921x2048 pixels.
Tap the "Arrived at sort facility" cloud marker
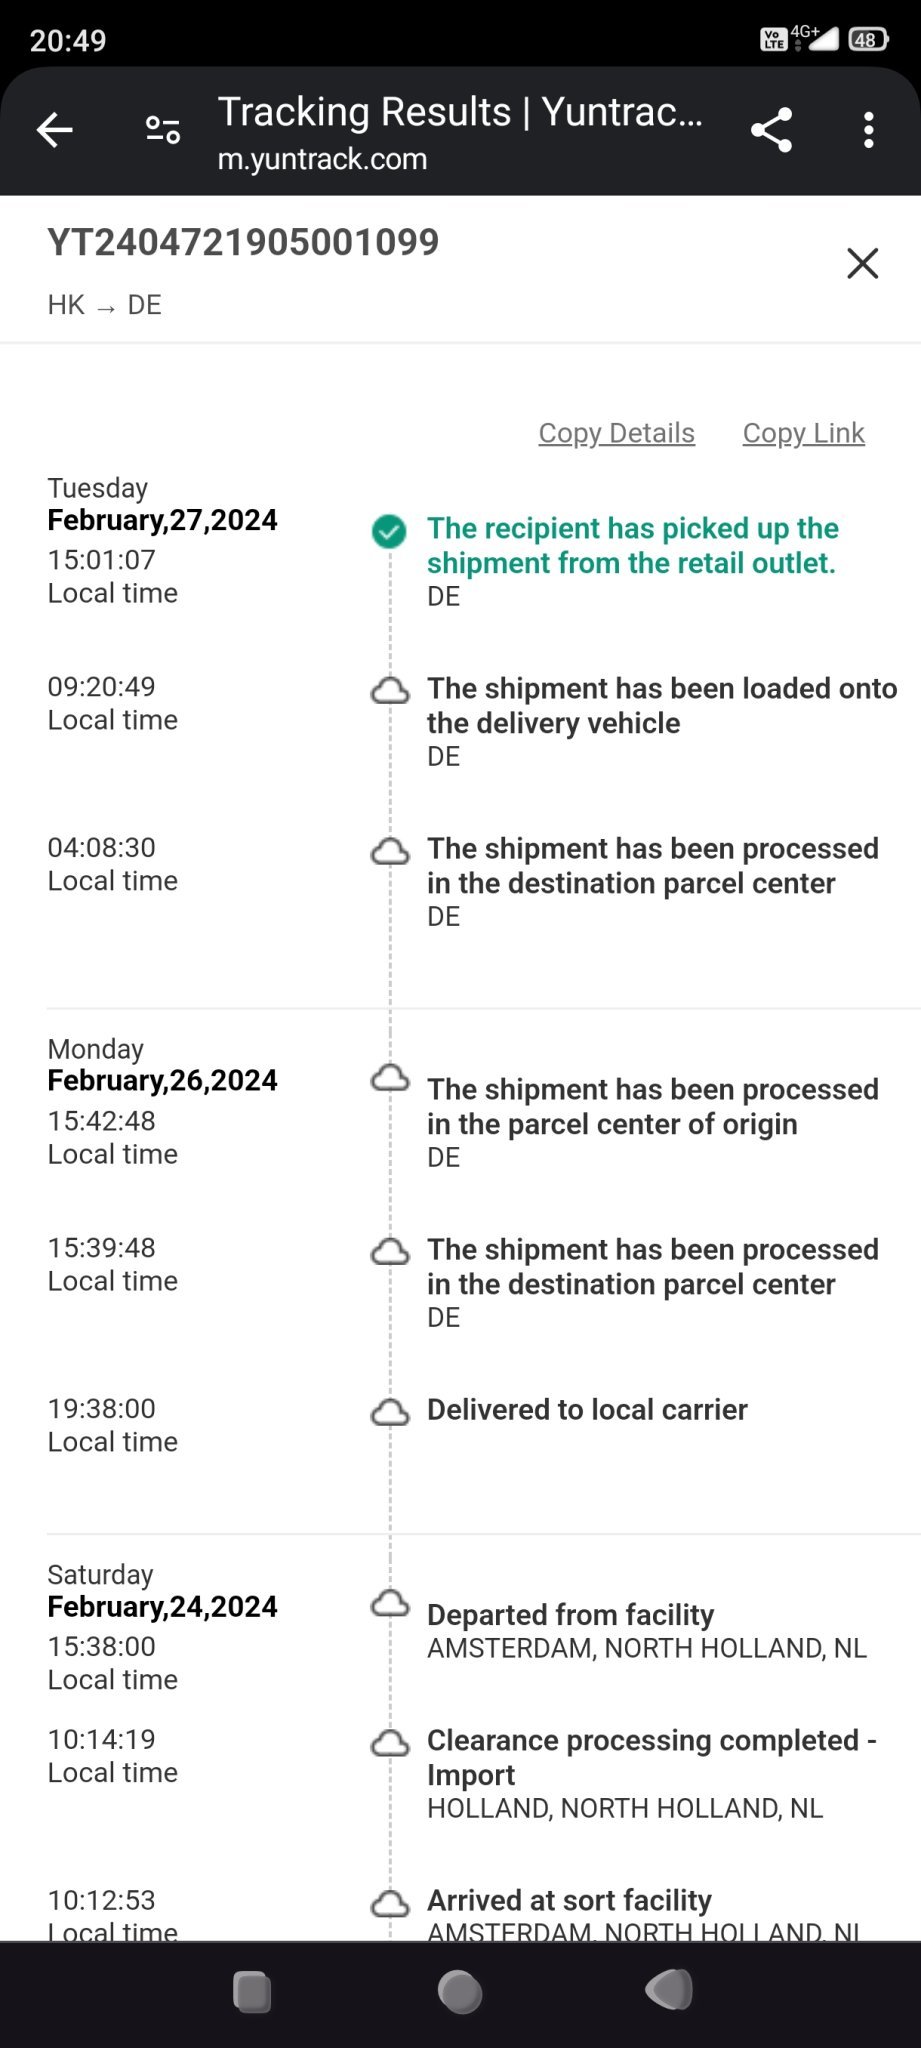[x=390, y=1903]
